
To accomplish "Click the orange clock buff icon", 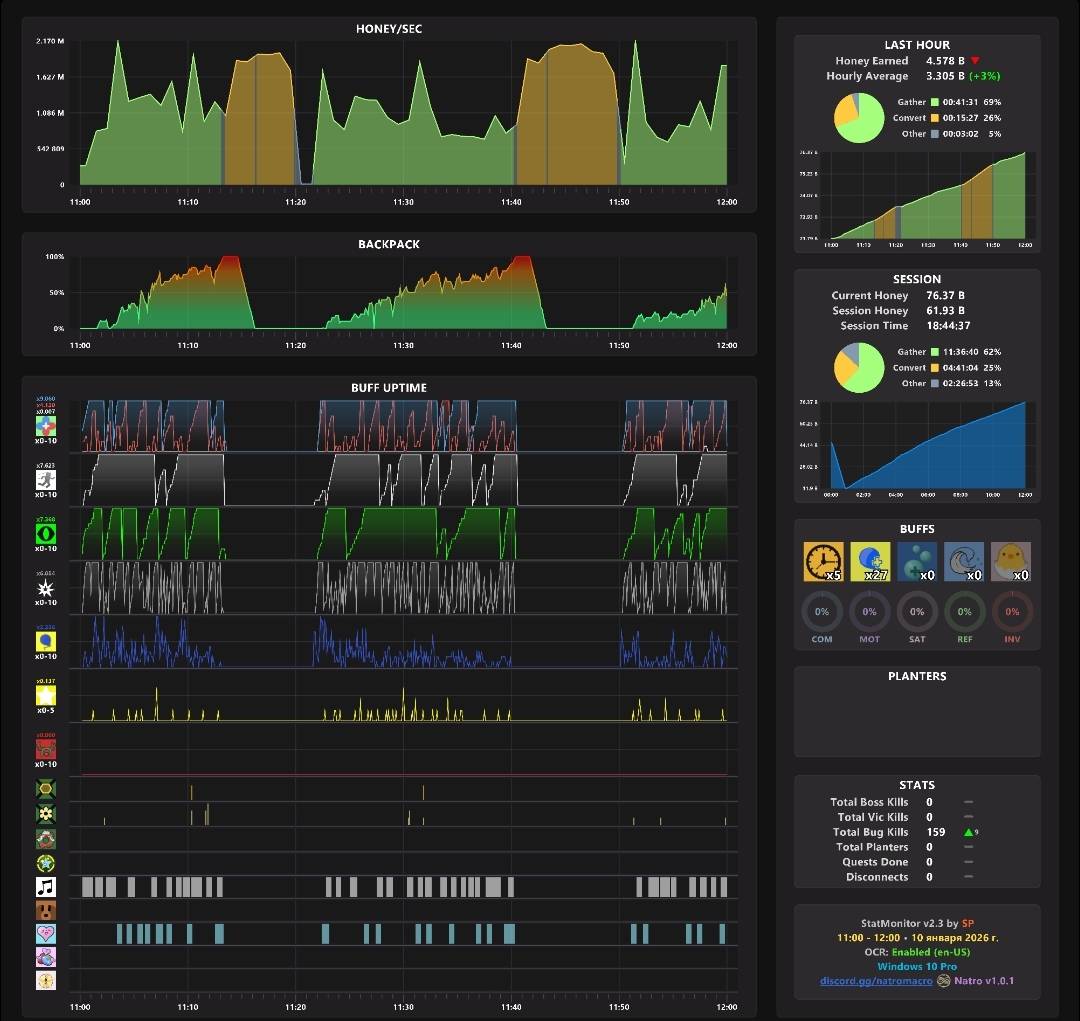I will click(823, 561).
